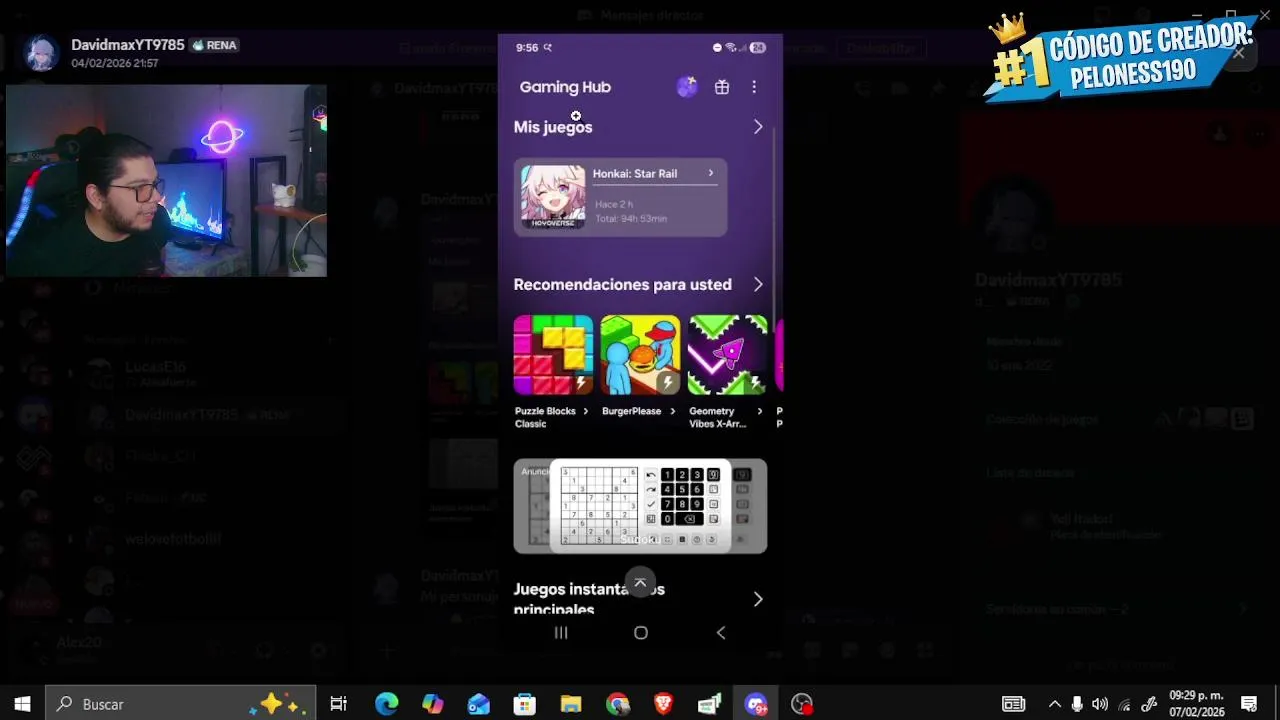Expand Juegos instantáneos principales arrow
This screenshot has height=720, width=1280.
758,599
